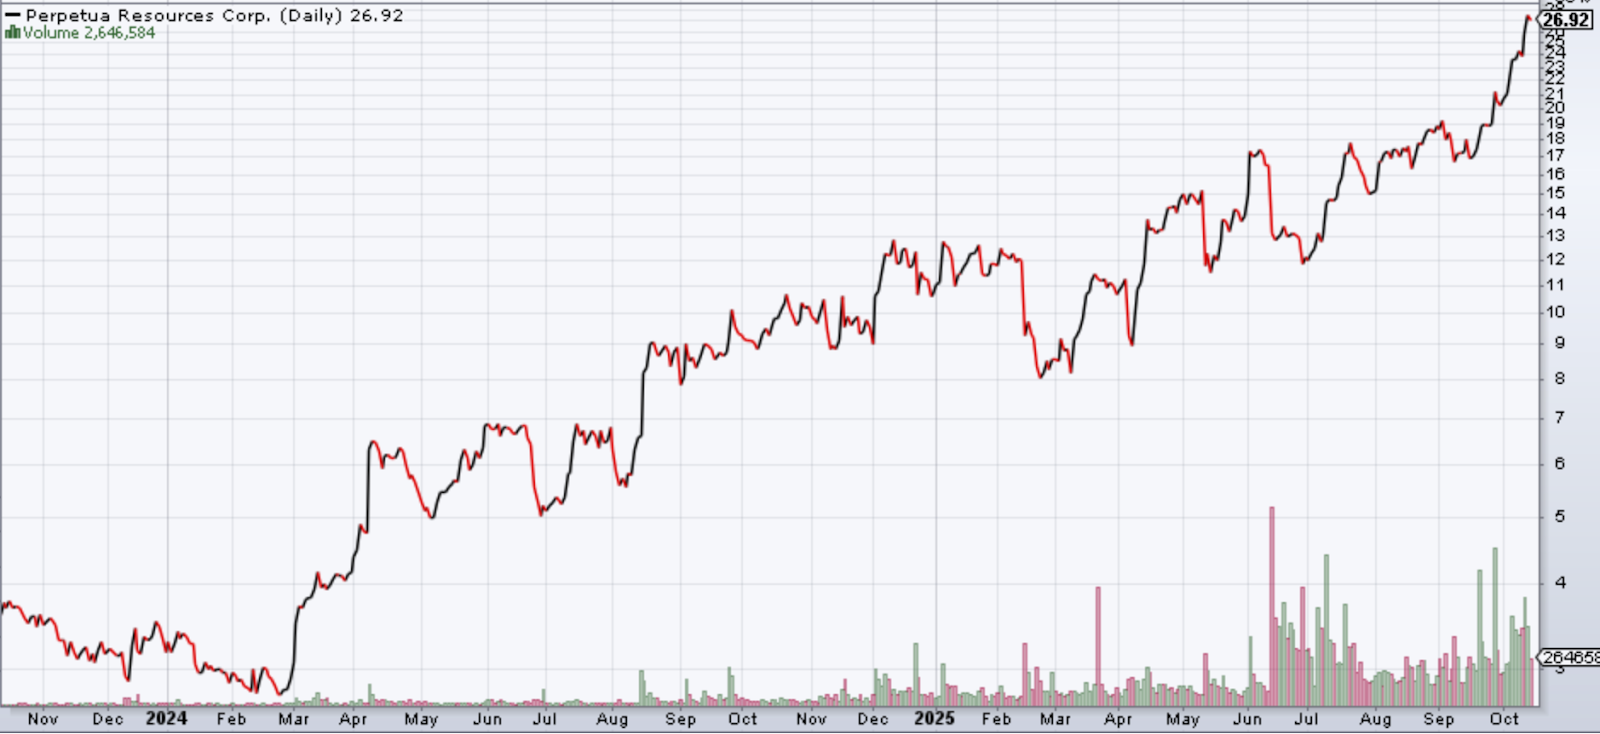Click the 17 label on price axis
1600x734 pixels.
coord(1556,155)
